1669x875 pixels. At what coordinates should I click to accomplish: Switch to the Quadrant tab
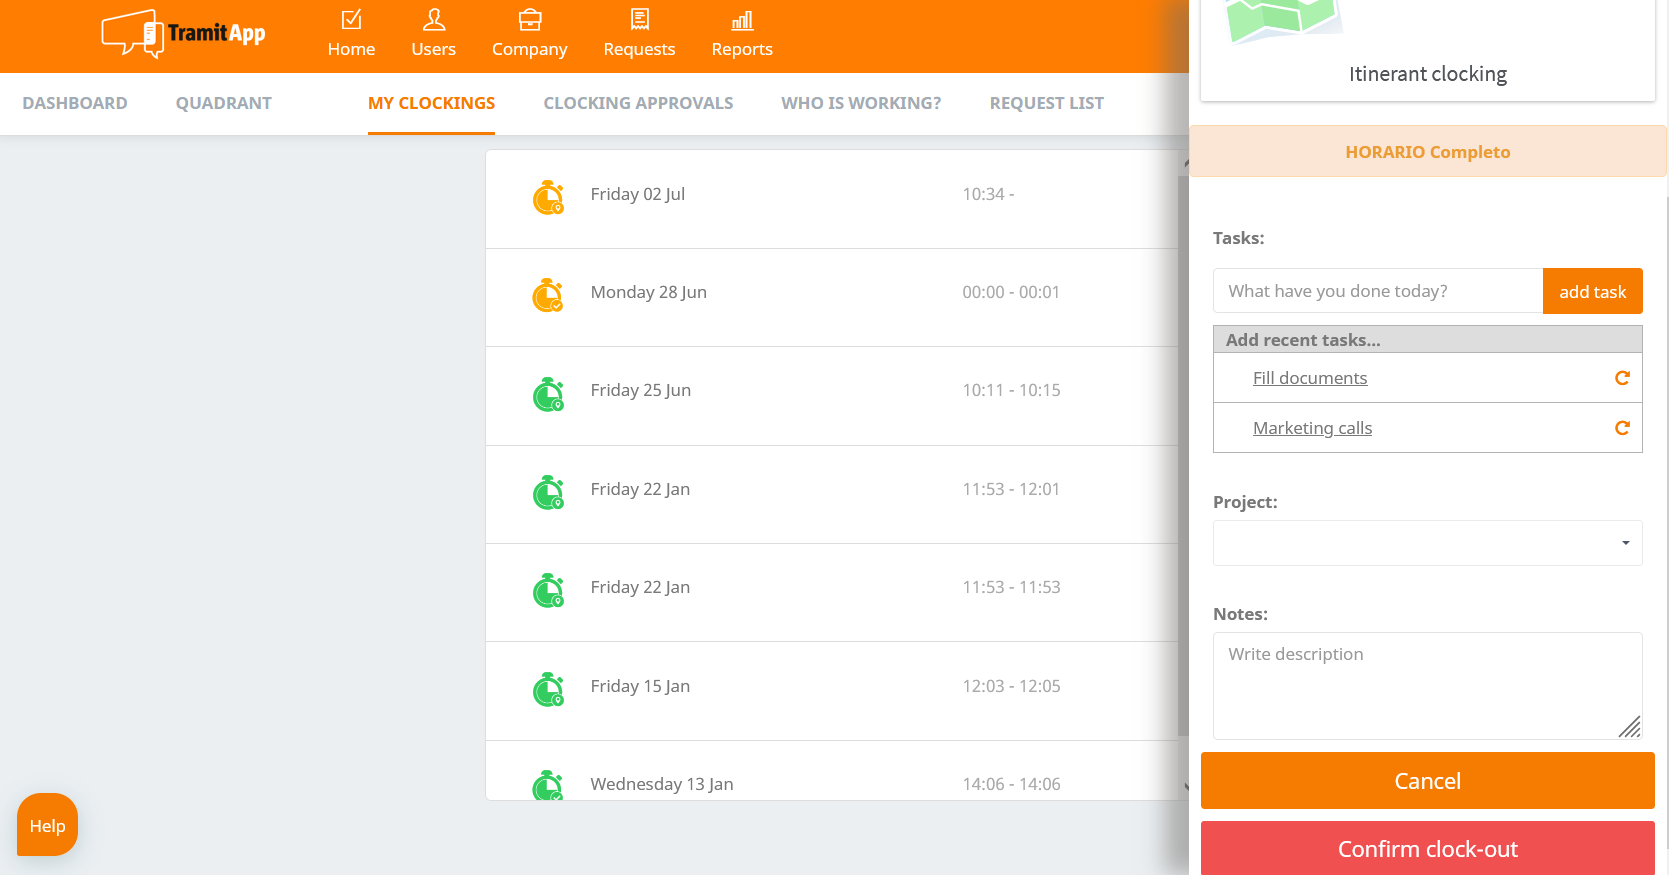(x=224, y=103)
